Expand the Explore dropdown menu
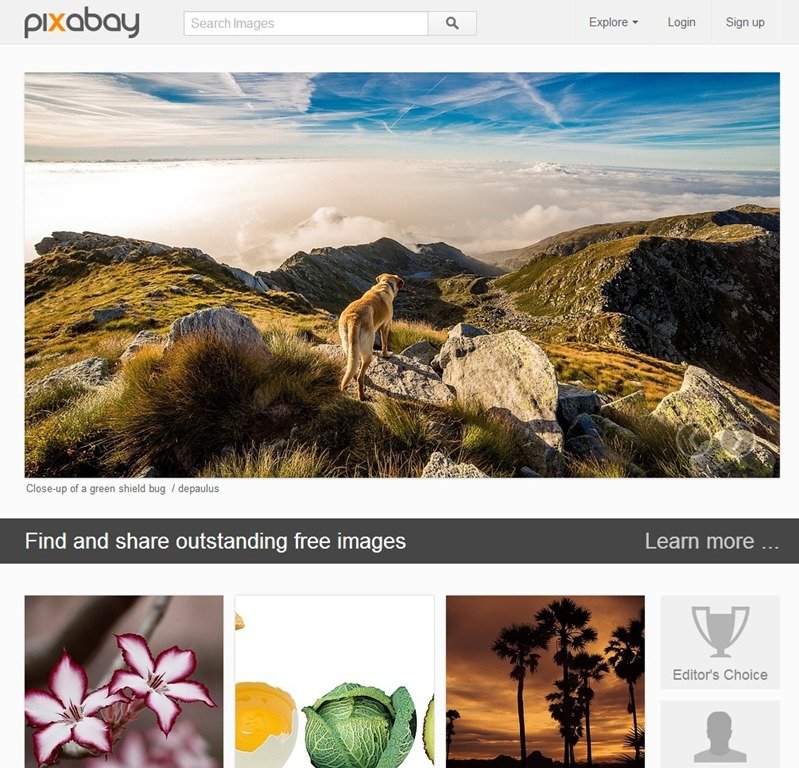Image resolution: width=799 pixels, height=768 pixels. (x=614, y=22)
